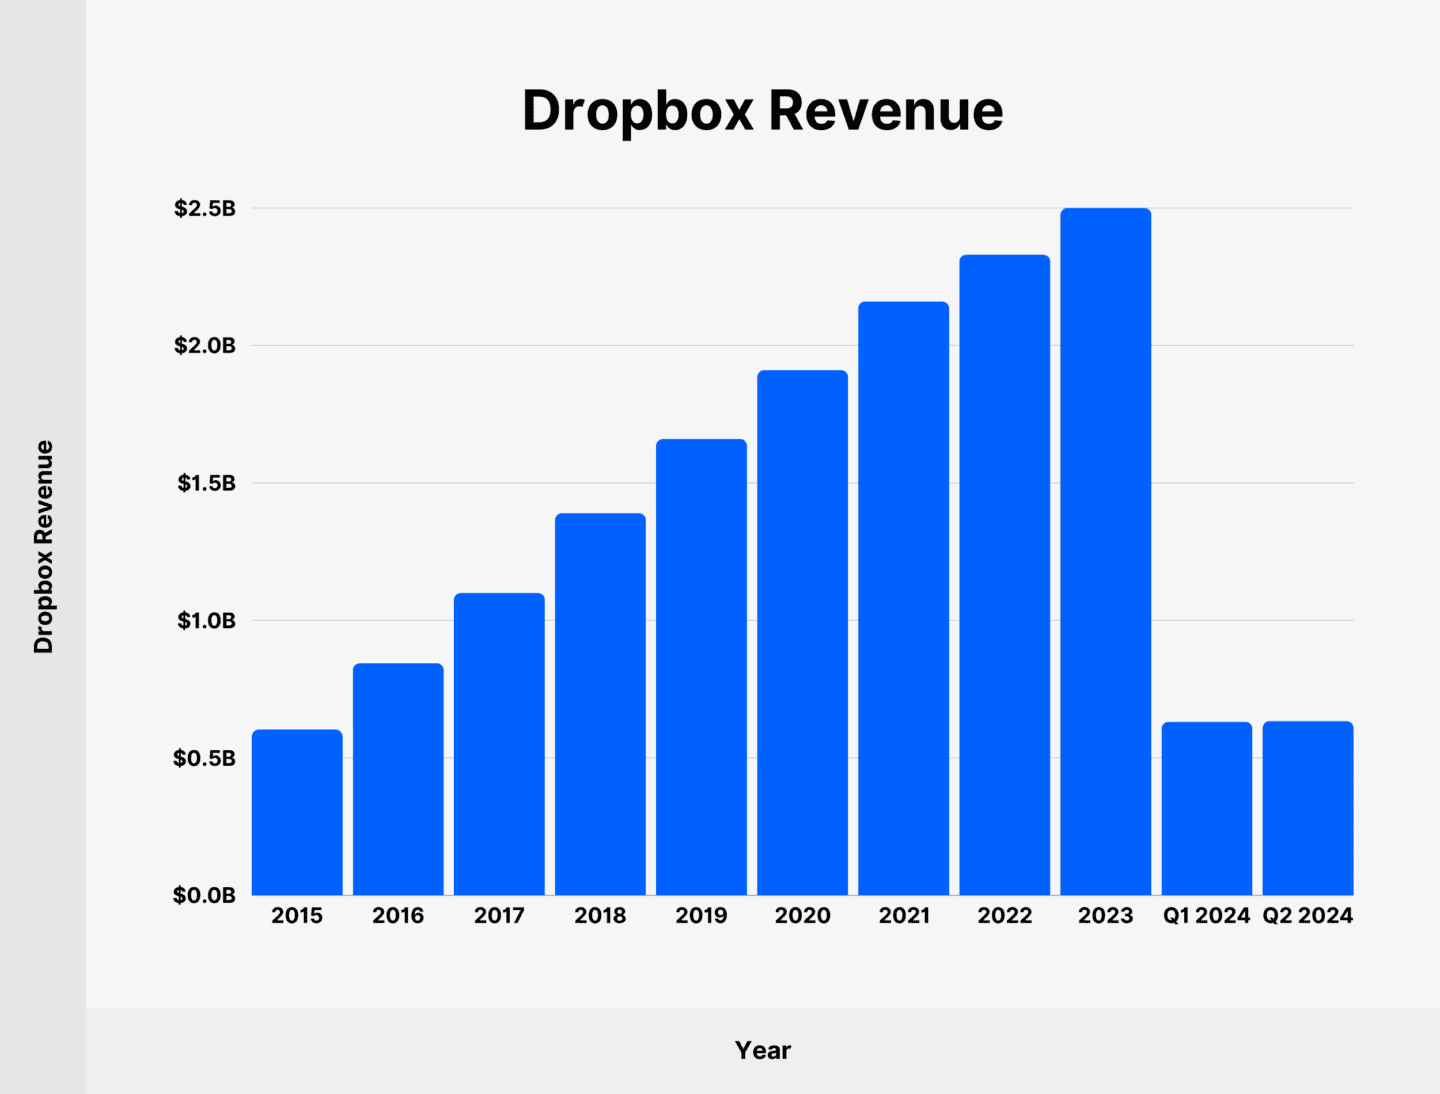Click the Q1 2024 x-axis label
The width and height of the screenshot is (1440, 1094).
coord(1206,915)
